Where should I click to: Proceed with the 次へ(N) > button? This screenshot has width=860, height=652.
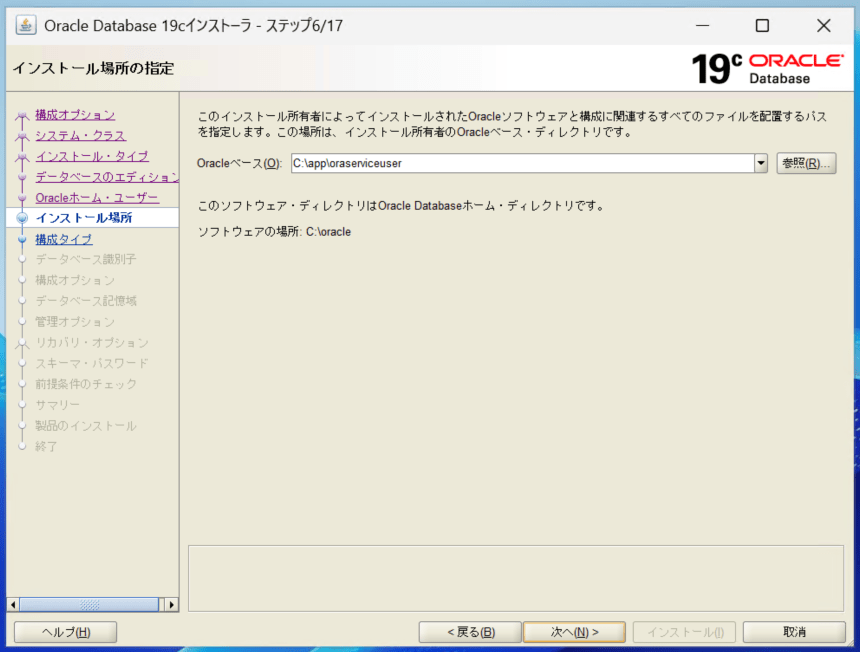tap(574, 632)
